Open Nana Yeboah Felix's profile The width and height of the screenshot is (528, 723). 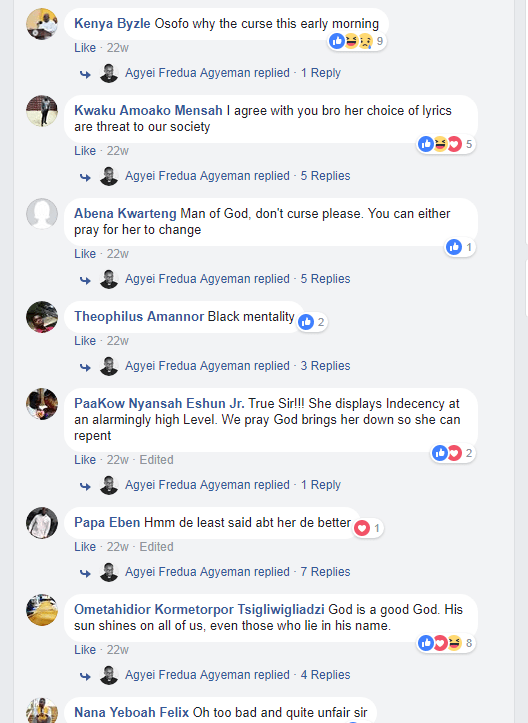[x=131, y=712]
